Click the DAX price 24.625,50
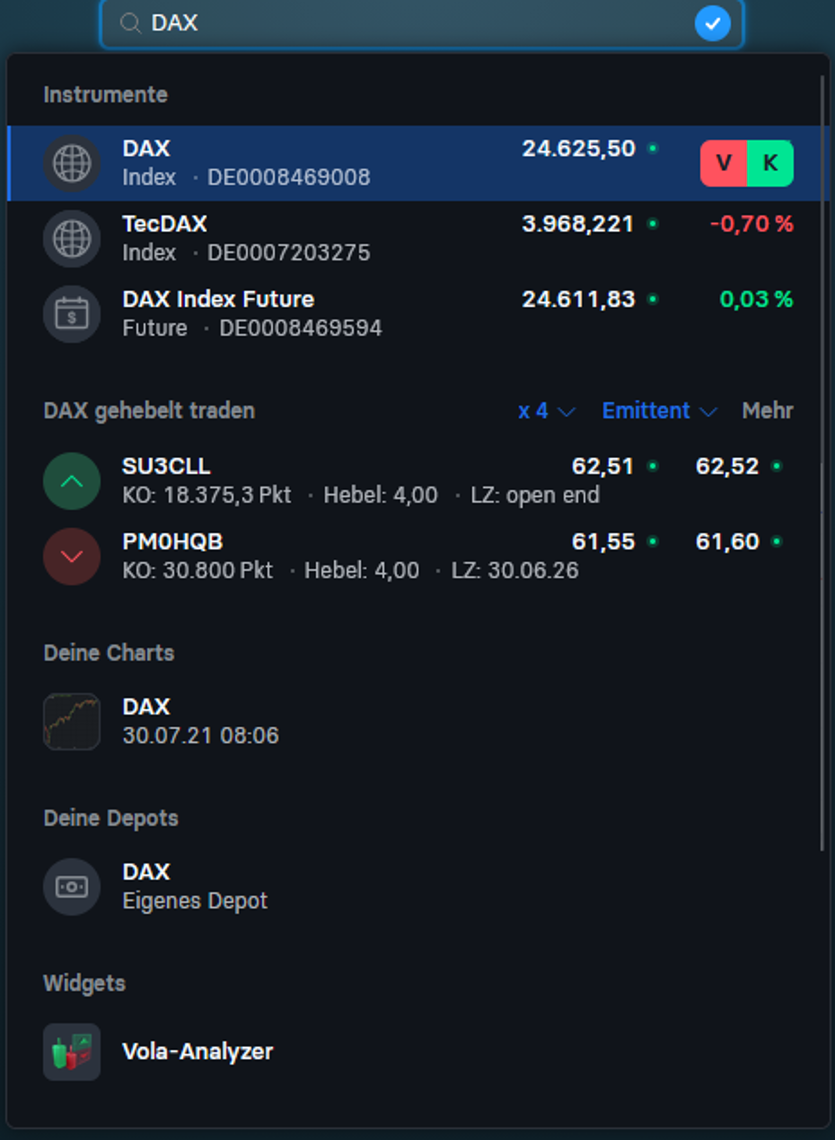This screenshot has height=1140, width=835. [x=579, y=148]
